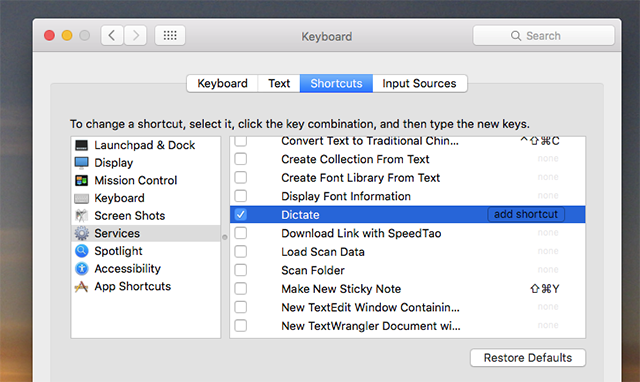Image resolution: width=640 pixels, height=382 pixels.
Task: Switch to the Keyboard tab
Action: coord(222,83)
